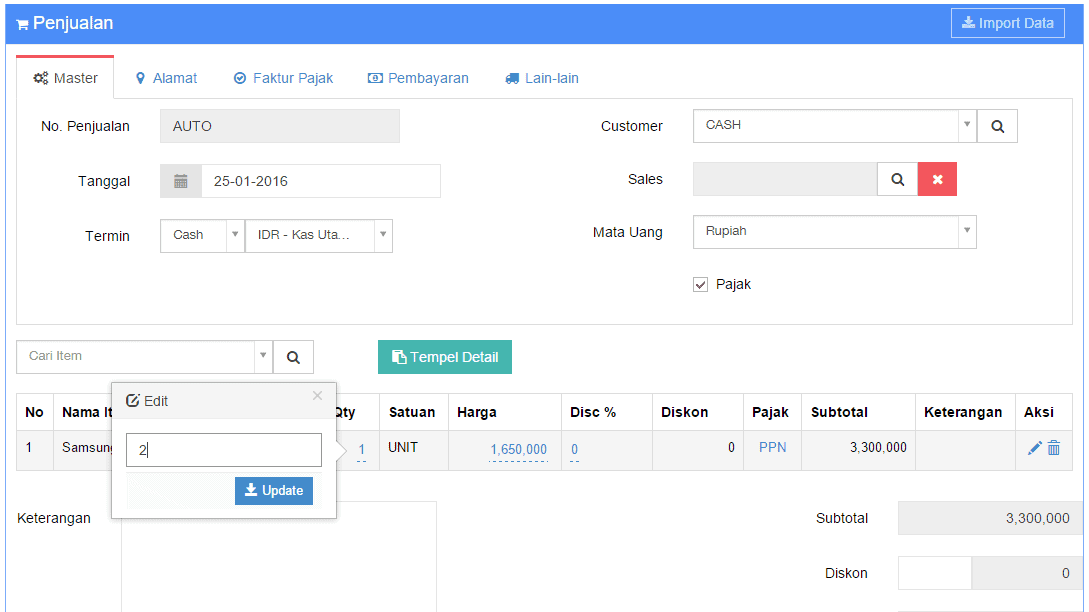Click the row Subtotal cell 3,300,000
The width and height of the screenshot is (1089, 612).
[x=858, y=450]
